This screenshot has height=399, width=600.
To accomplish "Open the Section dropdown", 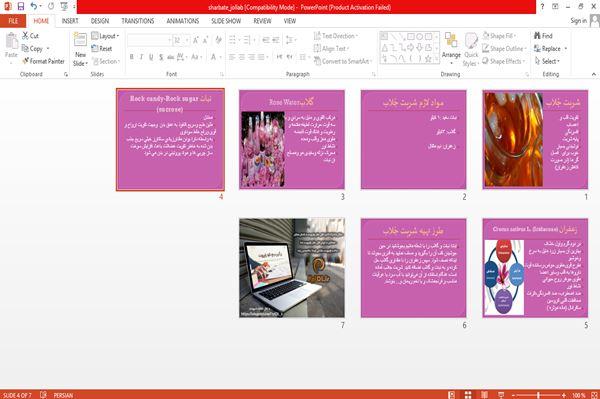I will pos(106,61).
